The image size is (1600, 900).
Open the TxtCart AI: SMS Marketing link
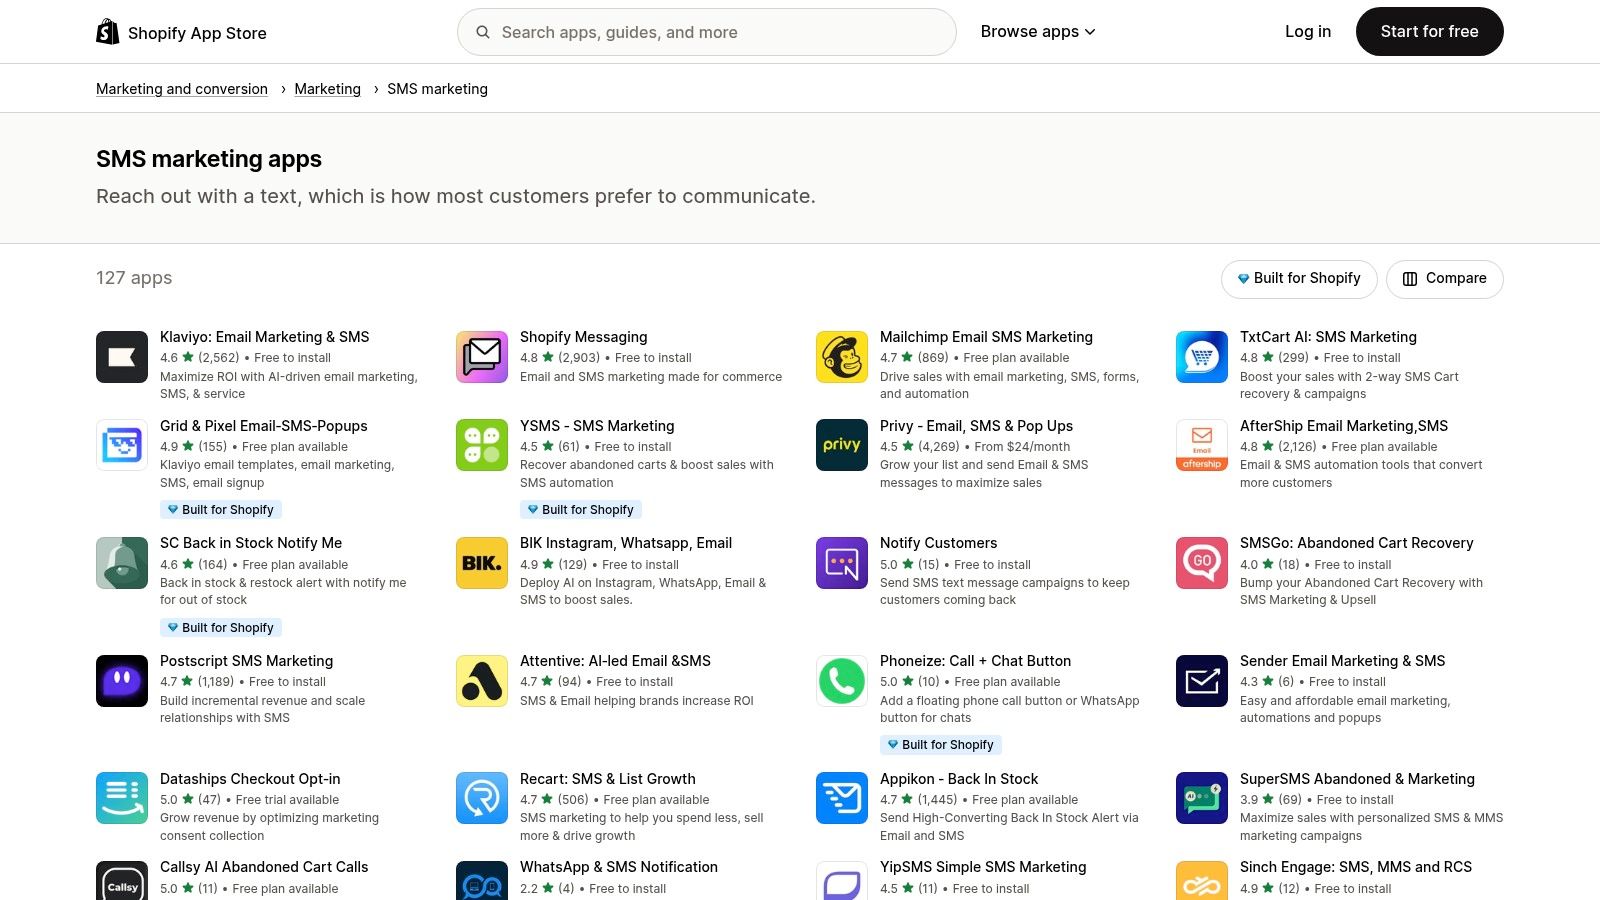1328,337
